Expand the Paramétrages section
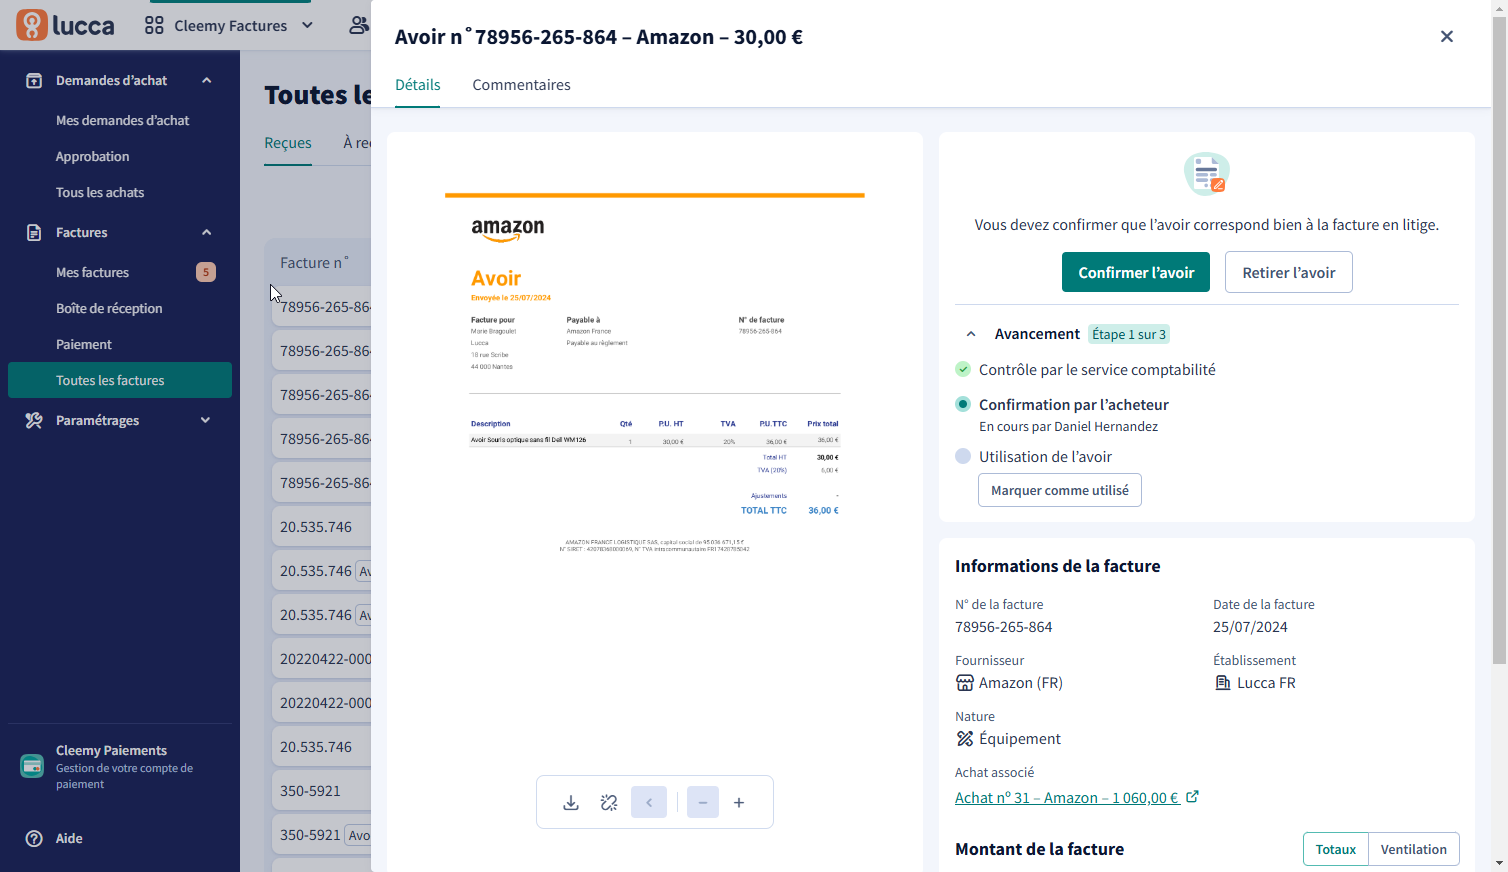 tap(206, 420)
